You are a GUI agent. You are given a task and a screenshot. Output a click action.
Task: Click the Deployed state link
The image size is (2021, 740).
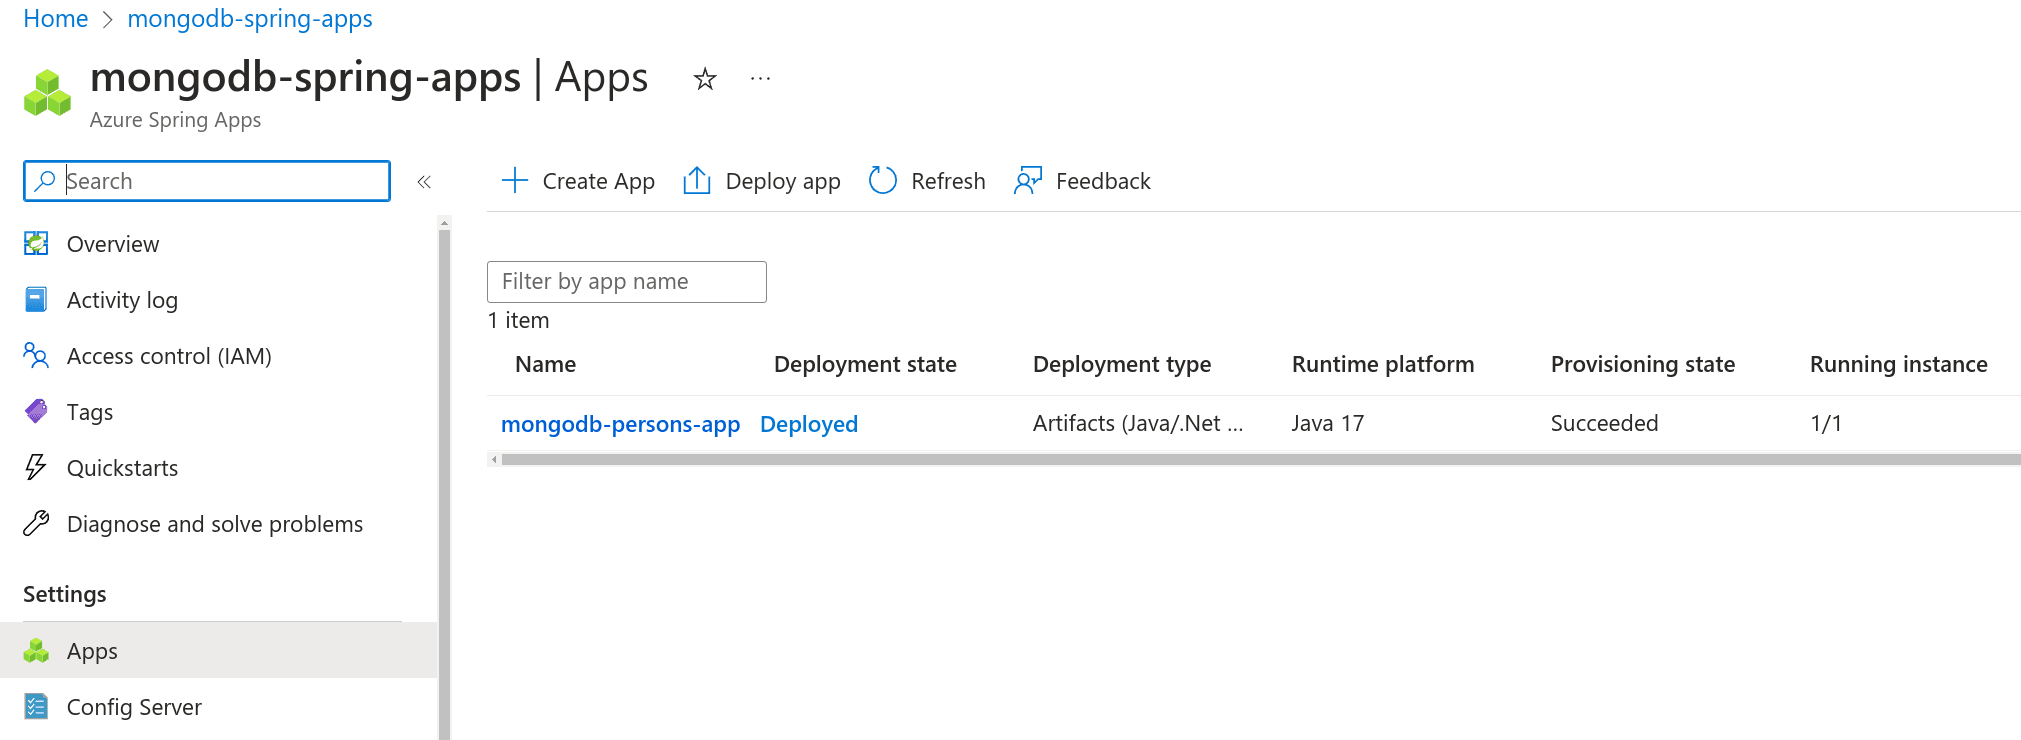[808, 424]
